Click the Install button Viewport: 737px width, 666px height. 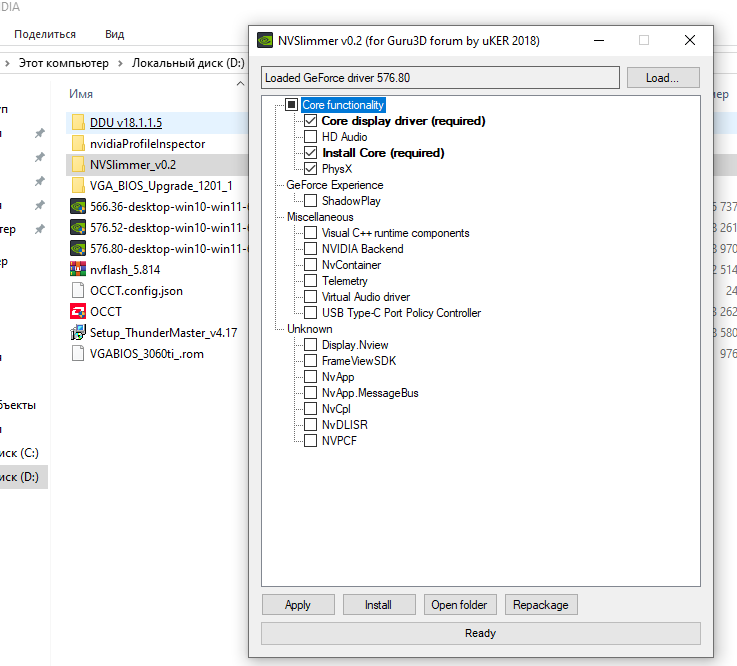(x=379, y=605)
